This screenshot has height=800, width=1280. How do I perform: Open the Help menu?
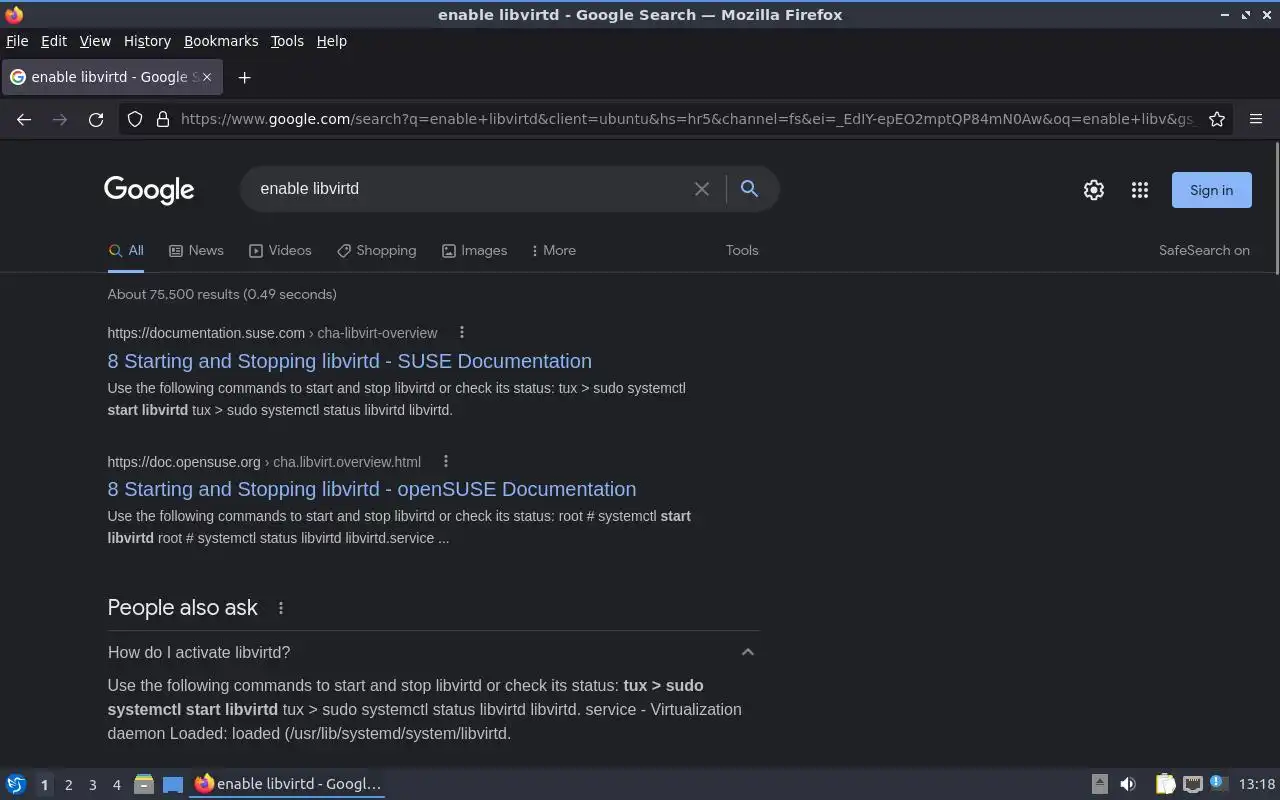pyautogui.click(x=332, y=41)
